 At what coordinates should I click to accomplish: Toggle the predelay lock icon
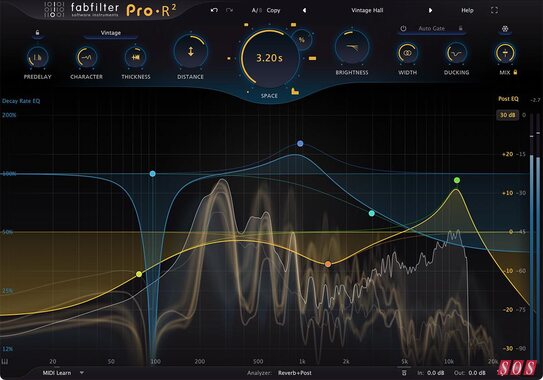37,33
